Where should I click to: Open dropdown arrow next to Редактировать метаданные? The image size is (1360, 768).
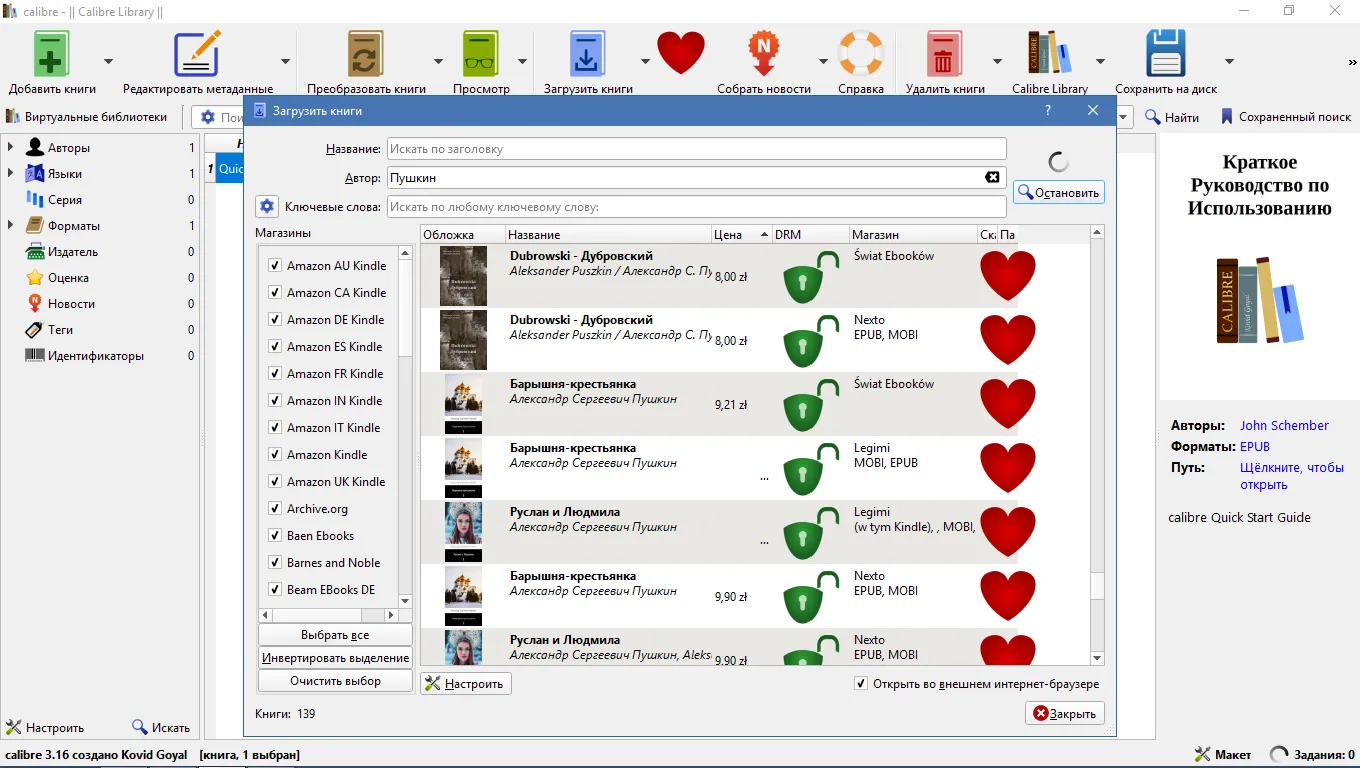[285, 60]
